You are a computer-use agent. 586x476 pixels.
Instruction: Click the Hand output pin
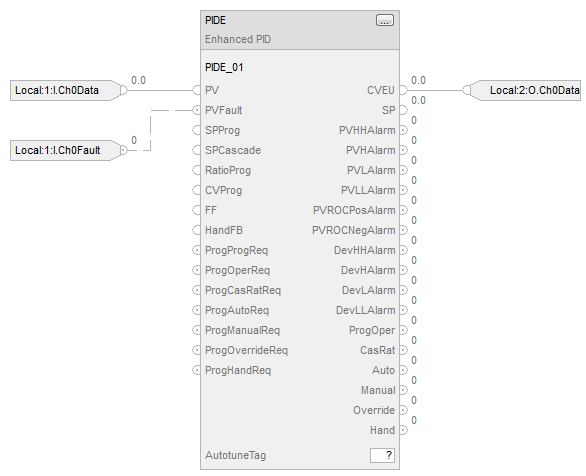pos(403,430)
